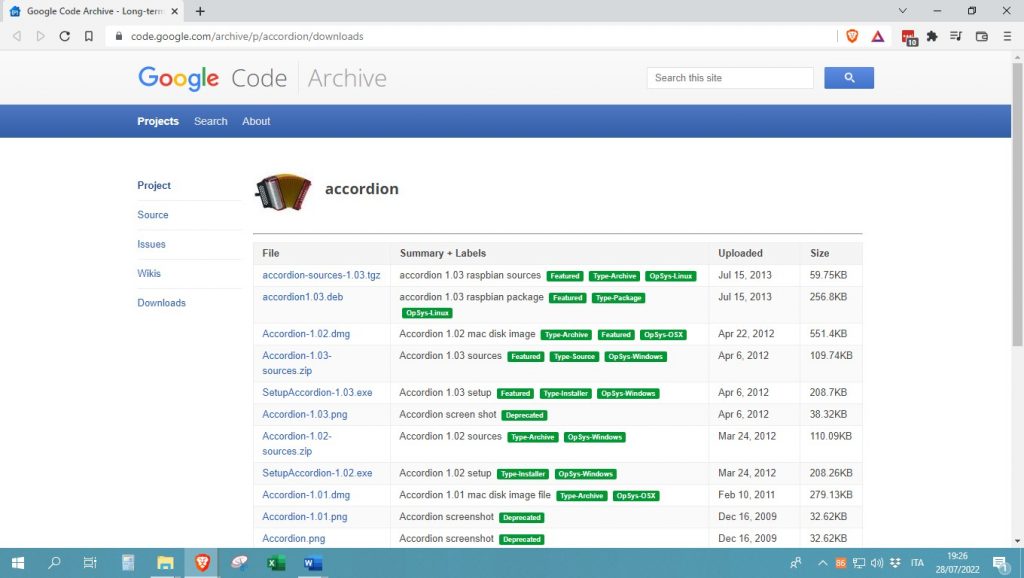Viewport: 1024px width, 578px height.
Task: Open a new browser tab
Action: pos(200,11)
